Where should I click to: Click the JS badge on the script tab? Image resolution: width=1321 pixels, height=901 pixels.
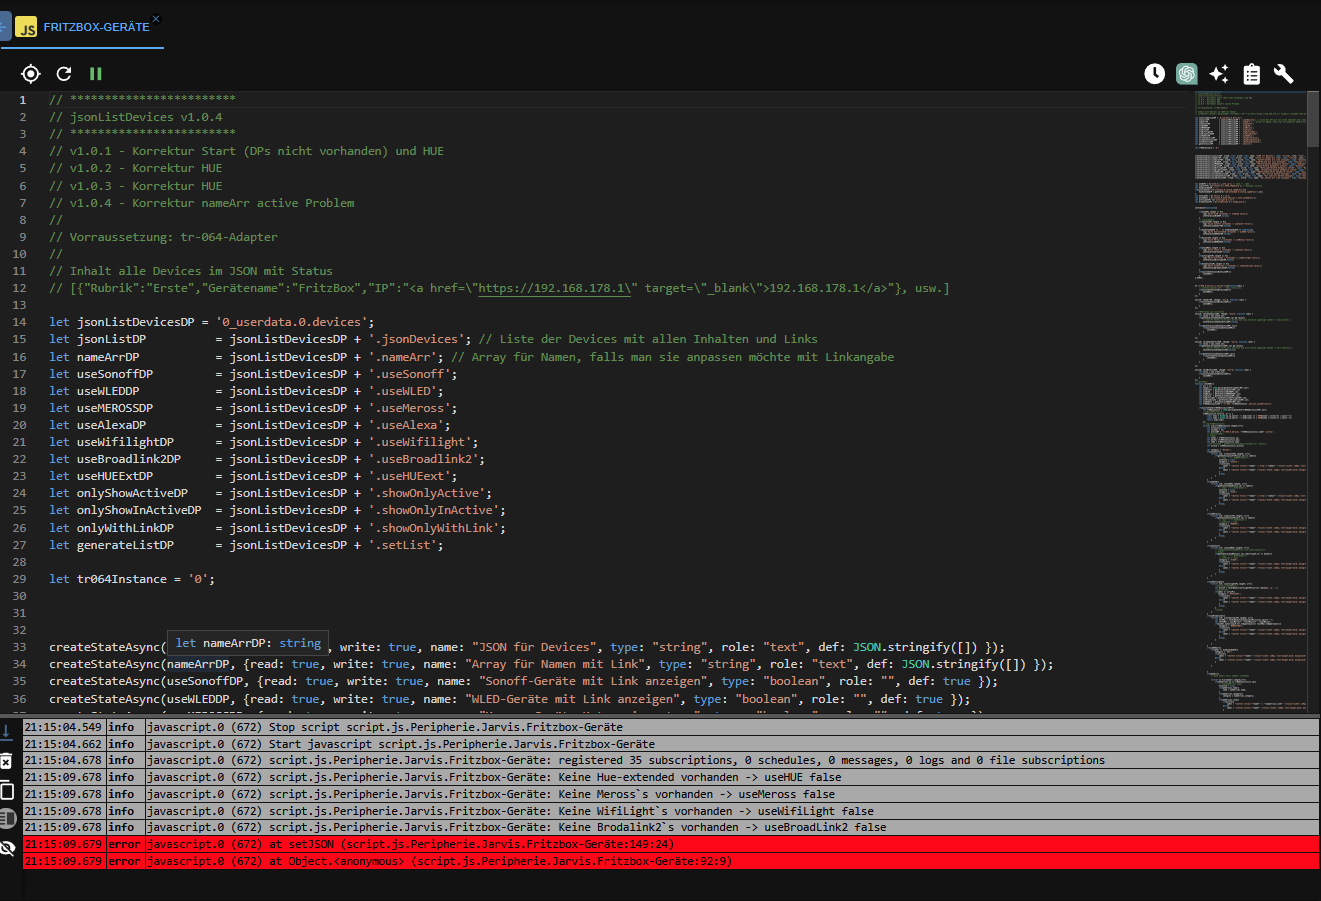point(27,27)
